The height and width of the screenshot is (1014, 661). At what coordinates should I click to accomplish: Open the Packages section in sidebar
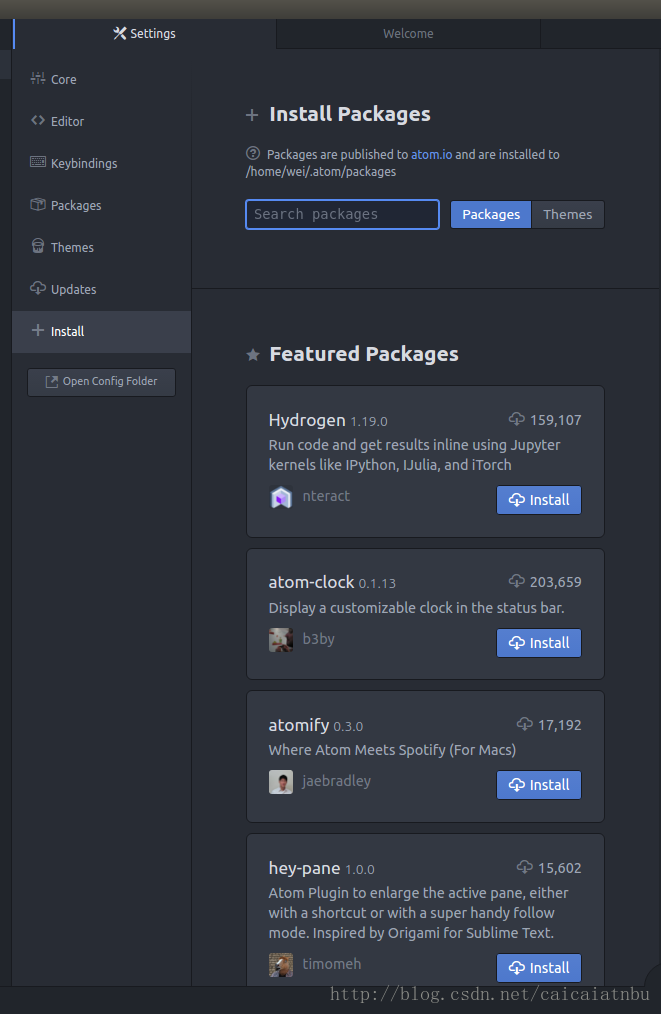click(x=76, y=205)
